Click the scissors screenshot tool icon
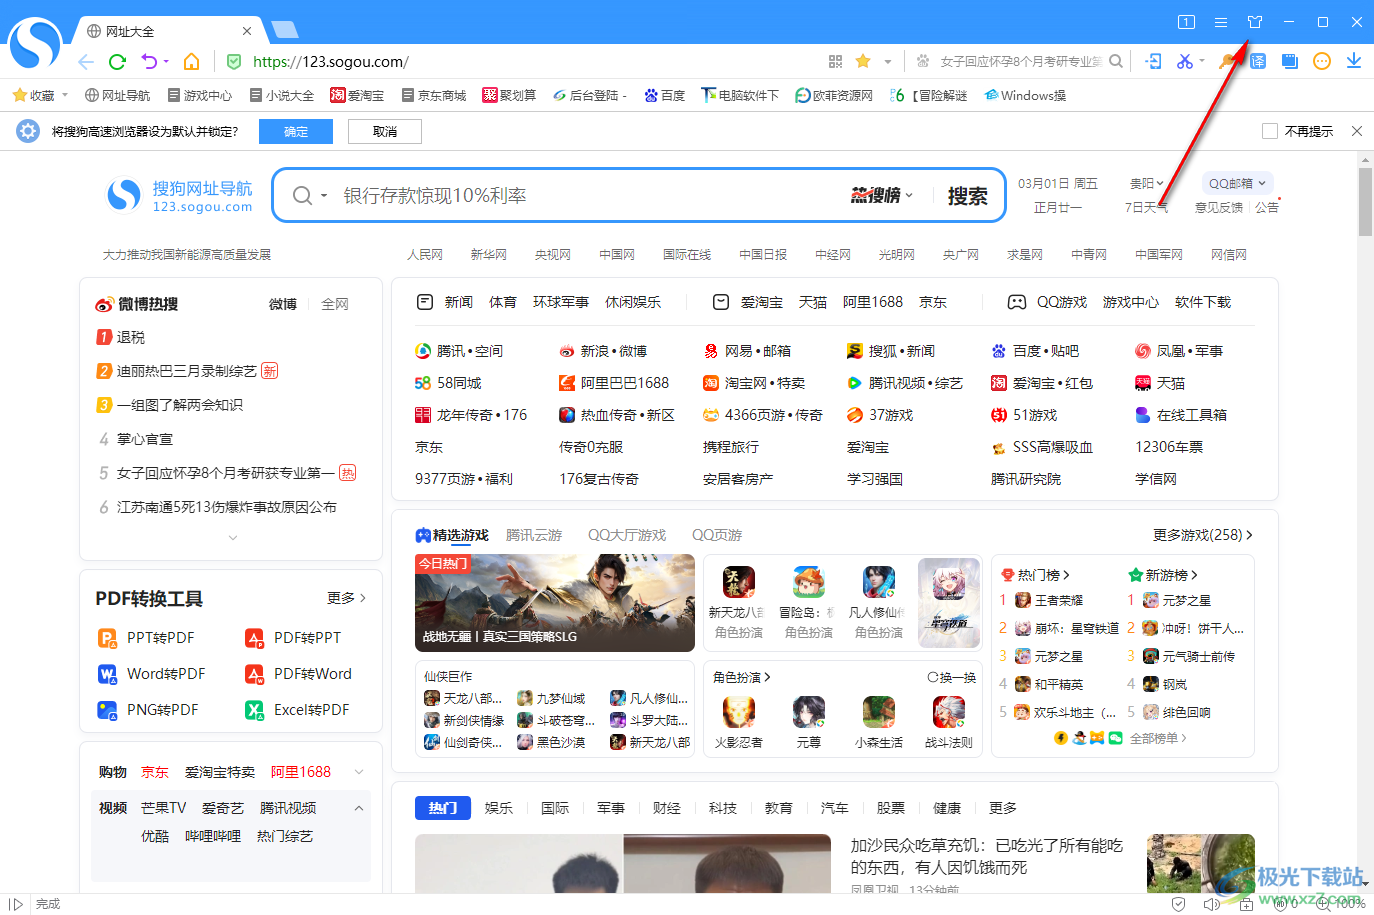The height and width of the screenshot is (915, 1374). (x=1184, y=62)
